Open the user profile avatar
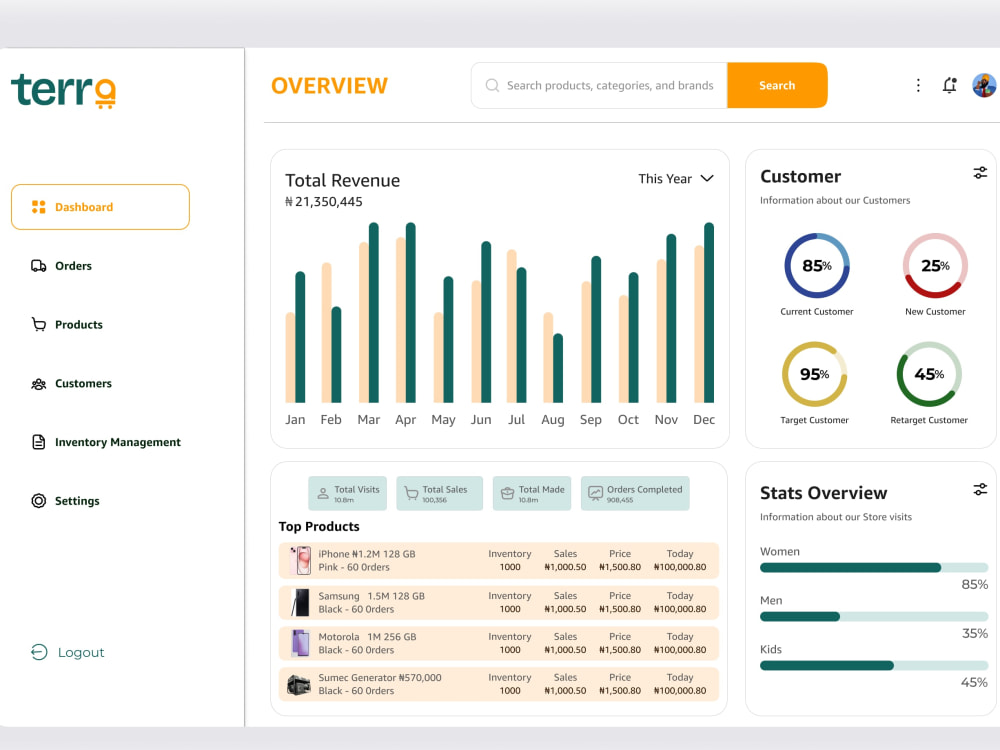 point(984,85)
